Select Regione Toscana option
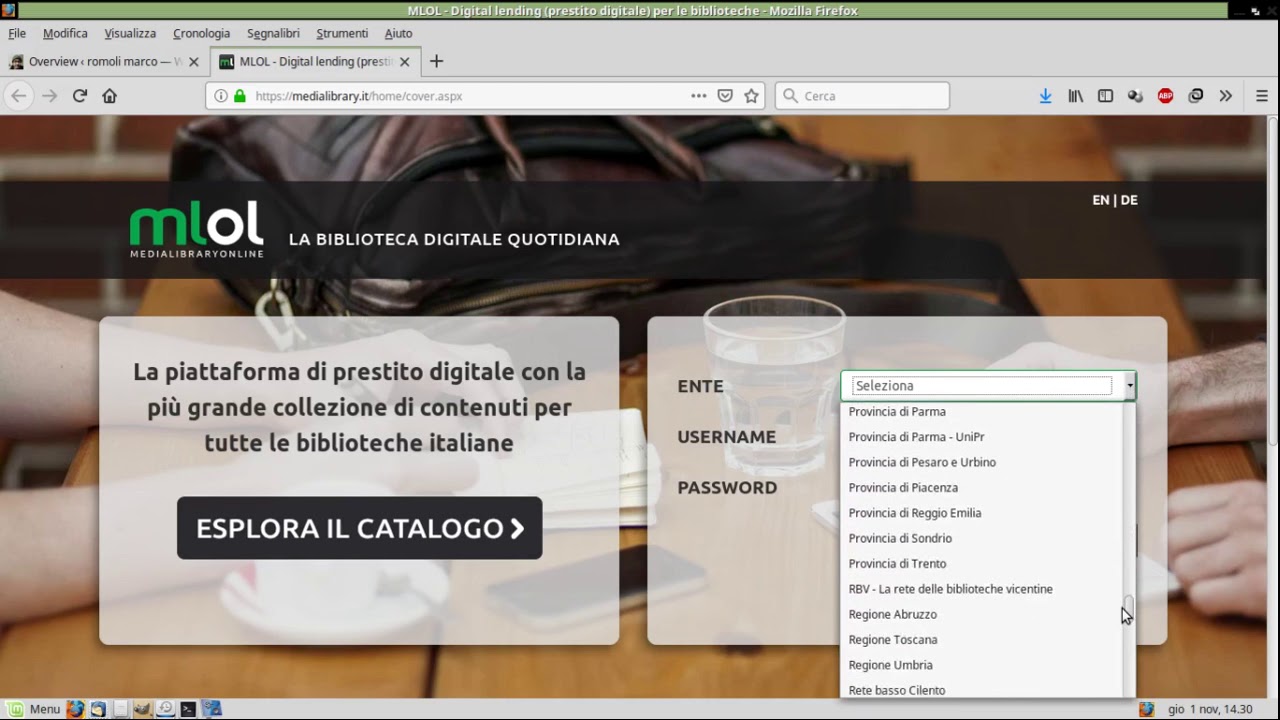Viewport: 1280px width, 720px height. click(x=982, y=639)
